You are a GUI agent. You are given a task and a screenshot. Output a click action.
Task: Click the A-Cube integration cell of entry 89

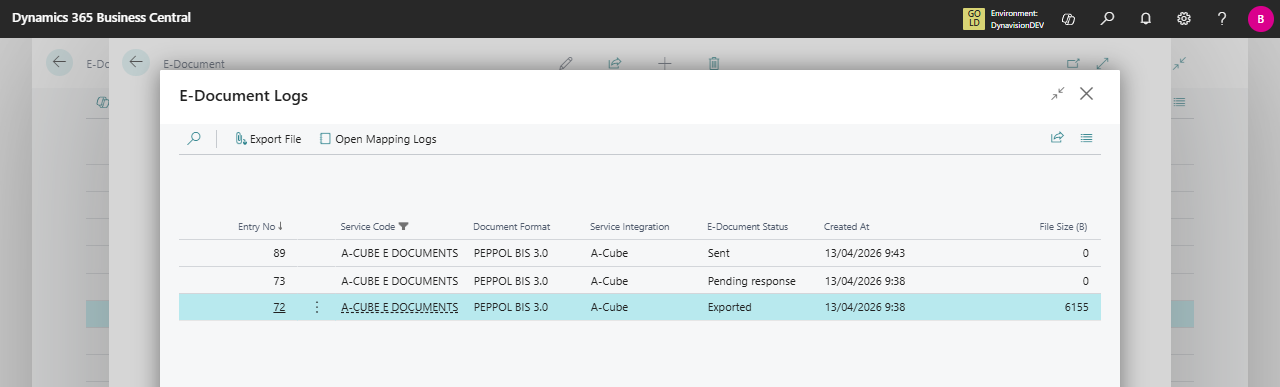609,253
